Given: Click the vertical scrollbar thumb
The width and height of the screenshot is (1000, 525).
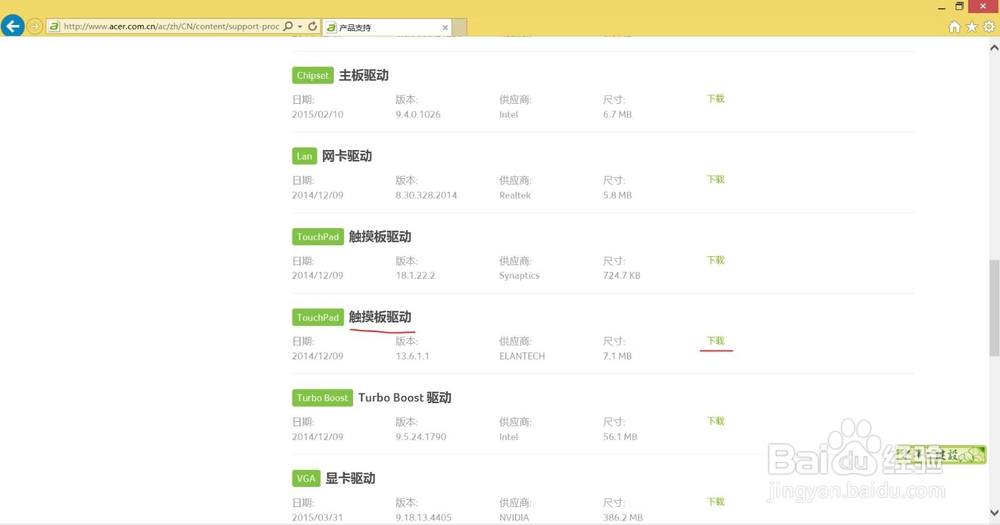Looking at the screenshot, I should click(994, 307).
